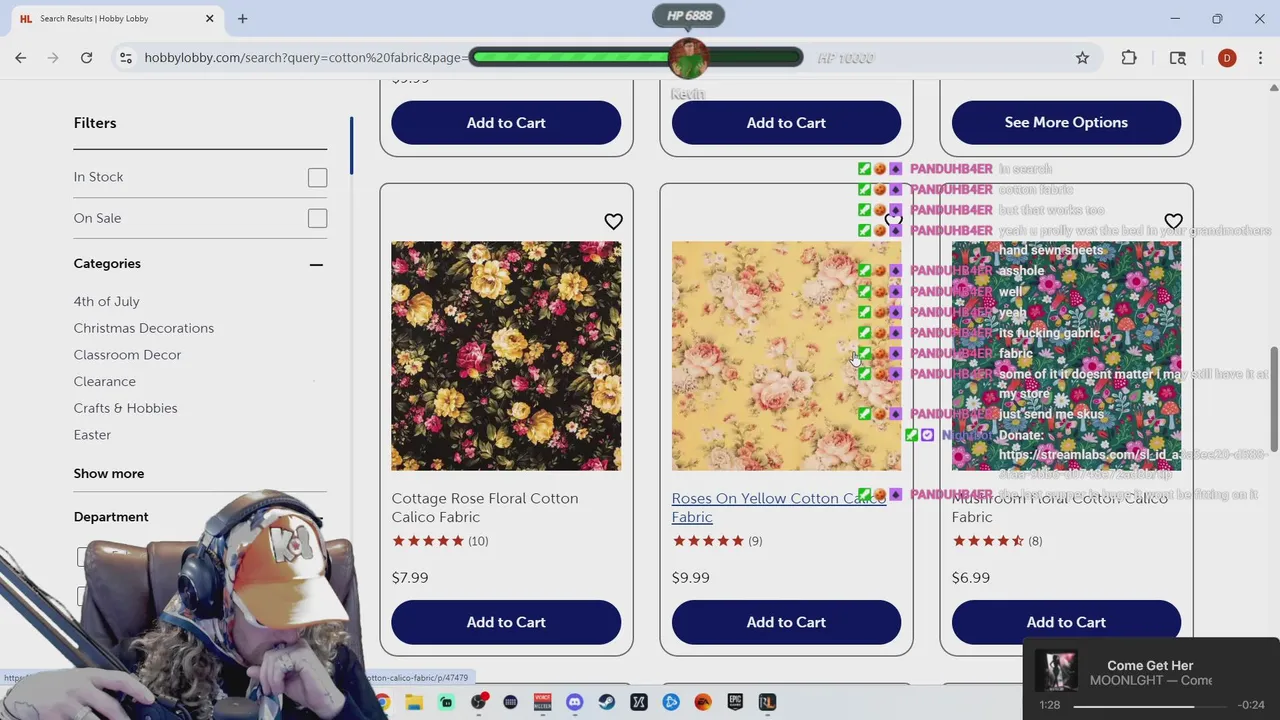Bookmark this page with the star icon
This screenshot has width=1280, height=720.
(x=1082, y=58)
